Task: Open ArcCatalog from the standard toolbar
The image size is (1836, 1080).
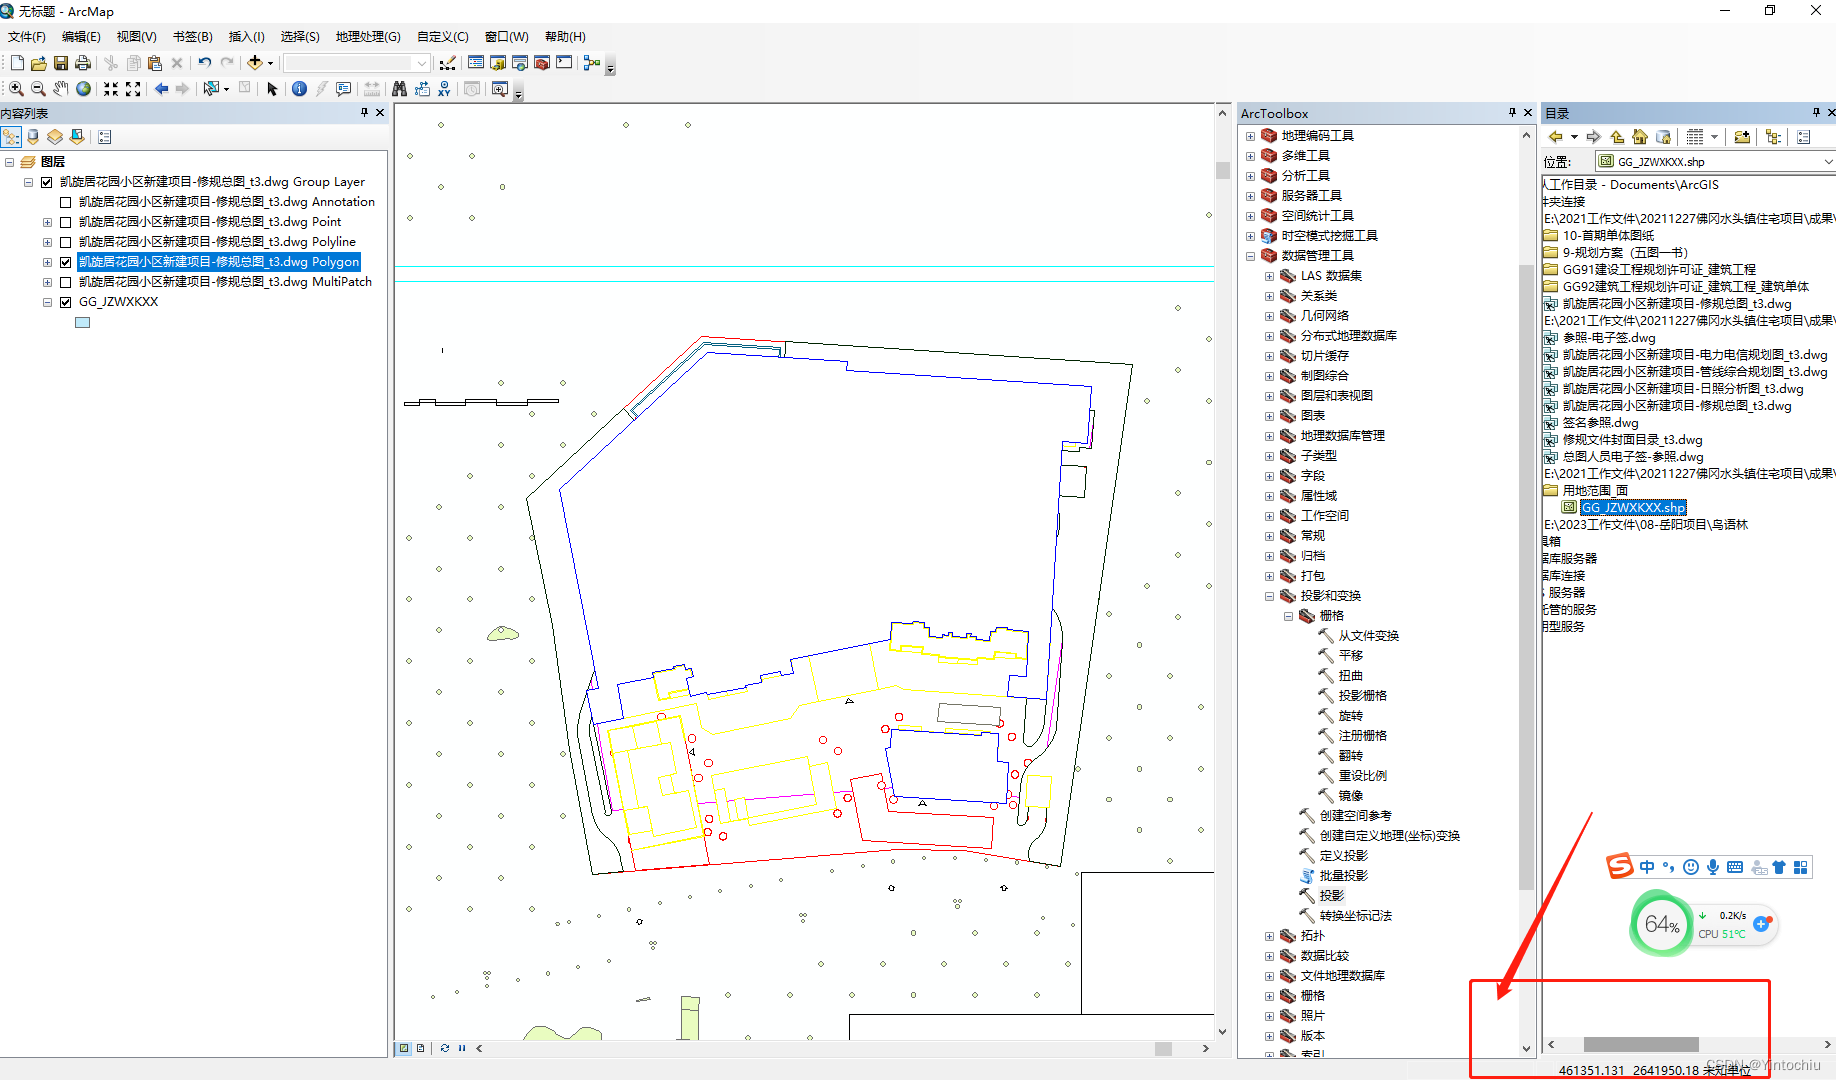Action: tap(497, 62)
